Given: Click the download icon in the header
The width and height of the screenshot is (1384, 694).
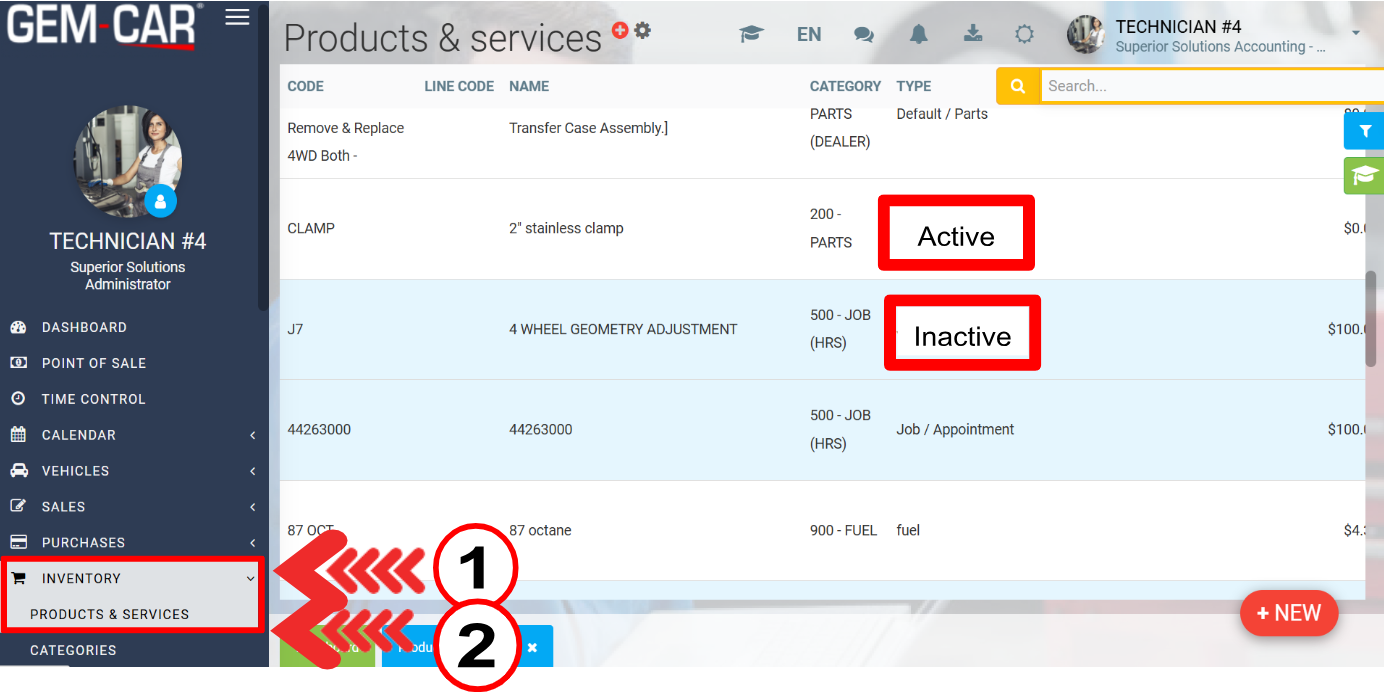Looking at the screenshot, I should [971, 34].
